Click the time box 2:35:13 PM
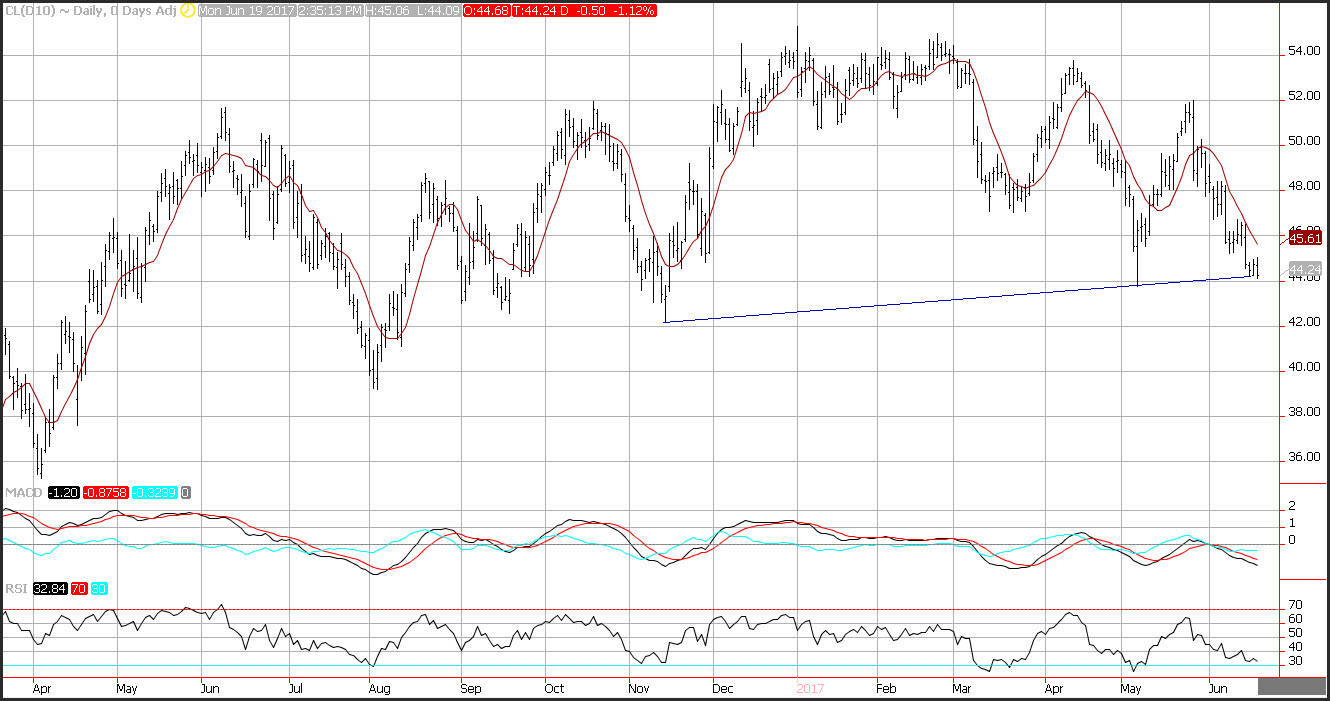The image size is (1330, 701). point(331,10)
